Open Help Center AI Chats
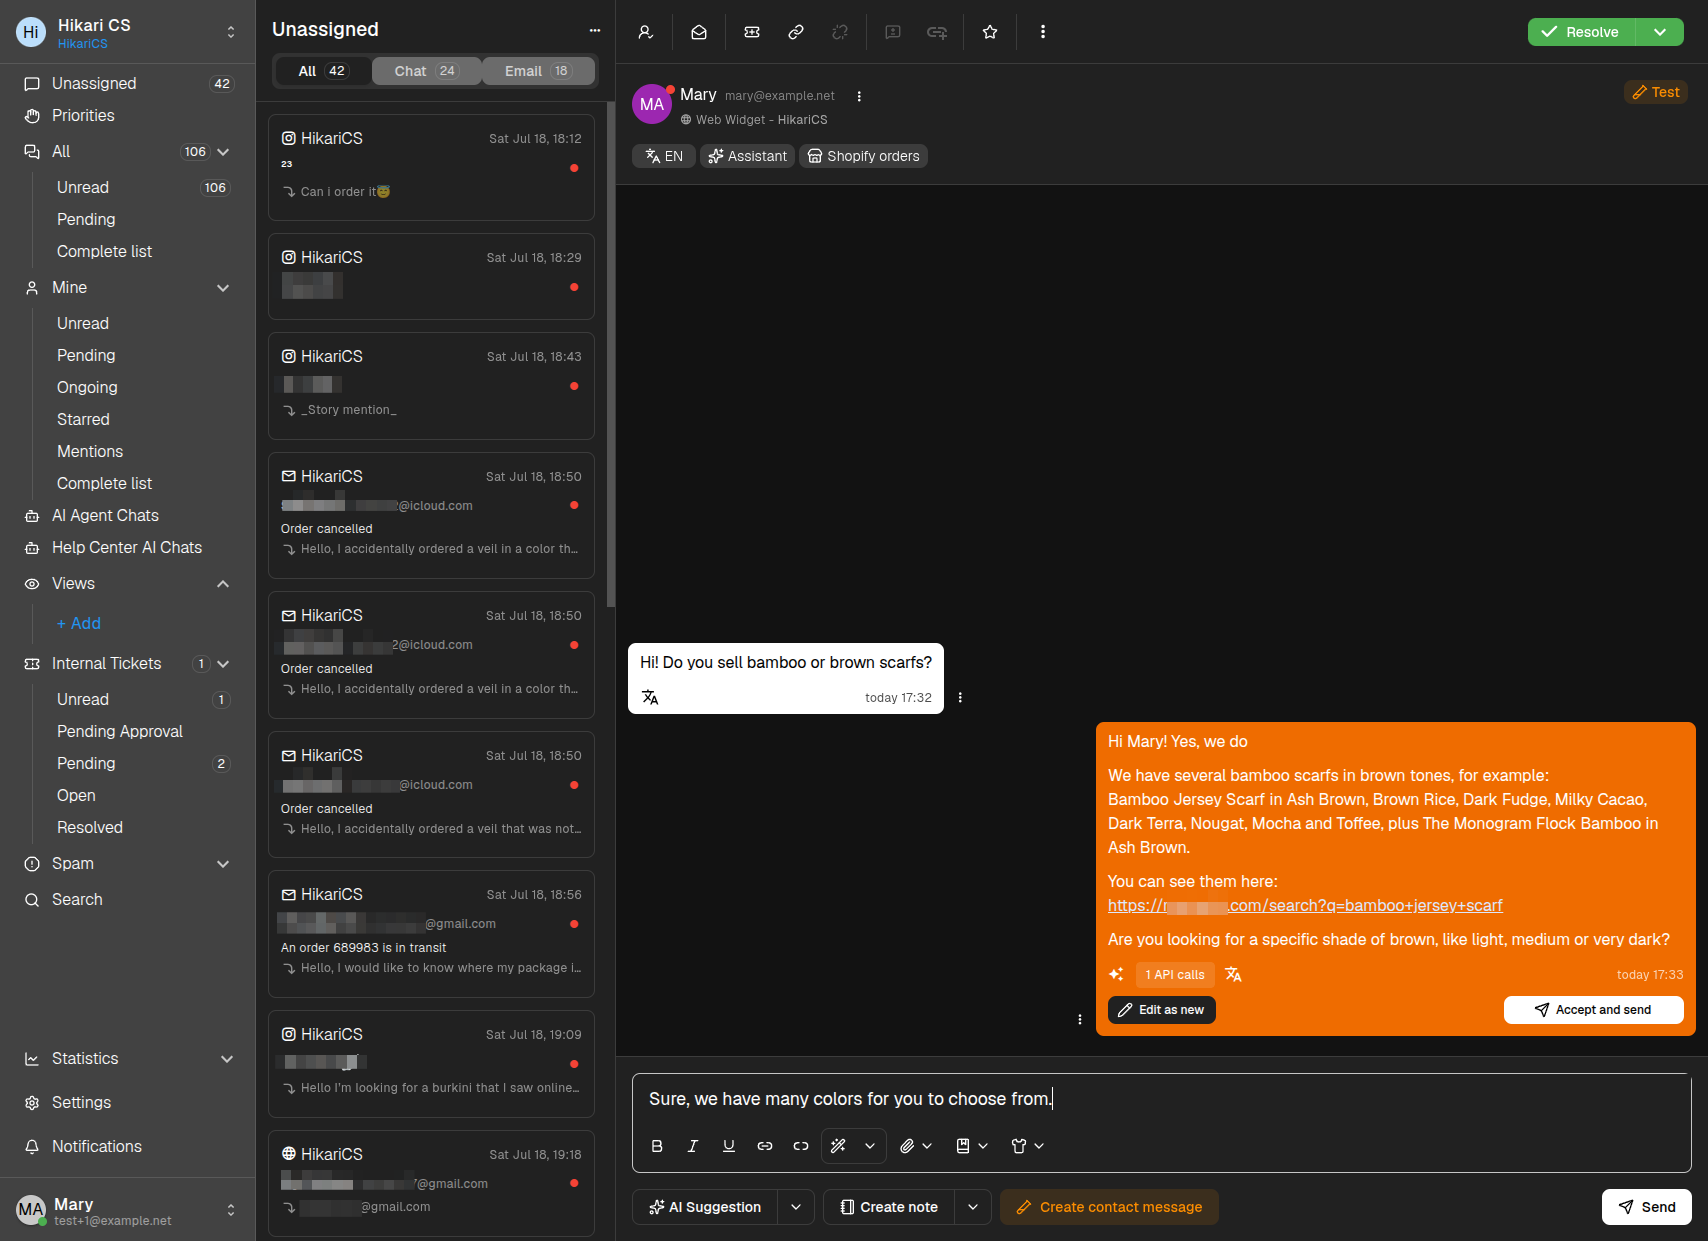1708x1241 pixels. click(x=128, y=548)
